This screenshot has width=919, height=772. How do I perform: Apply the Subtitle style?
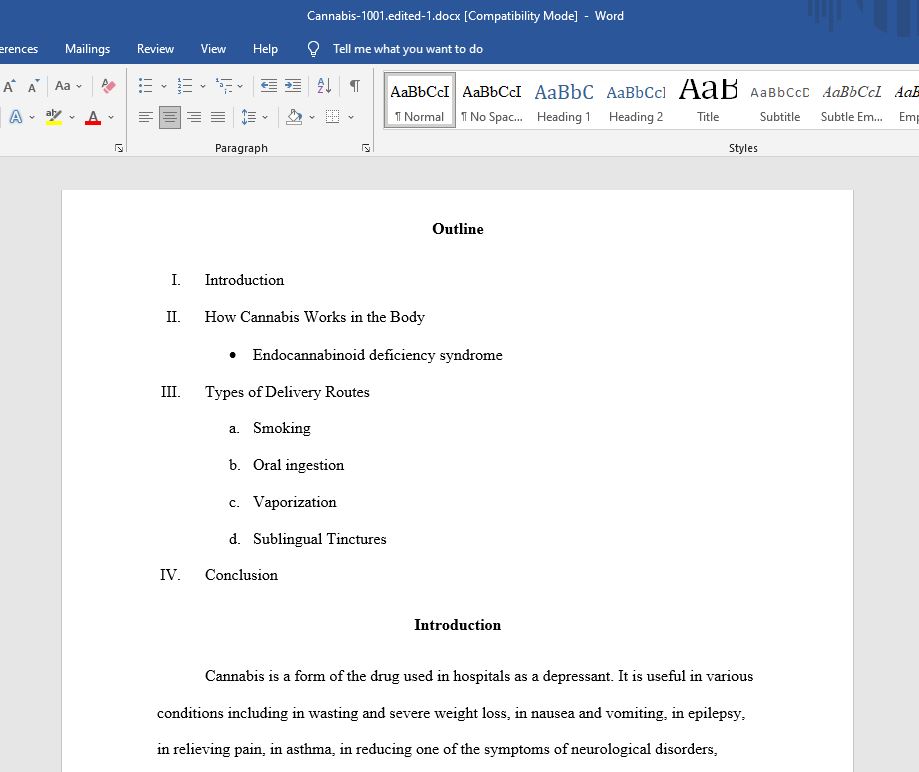pos(780,100)
